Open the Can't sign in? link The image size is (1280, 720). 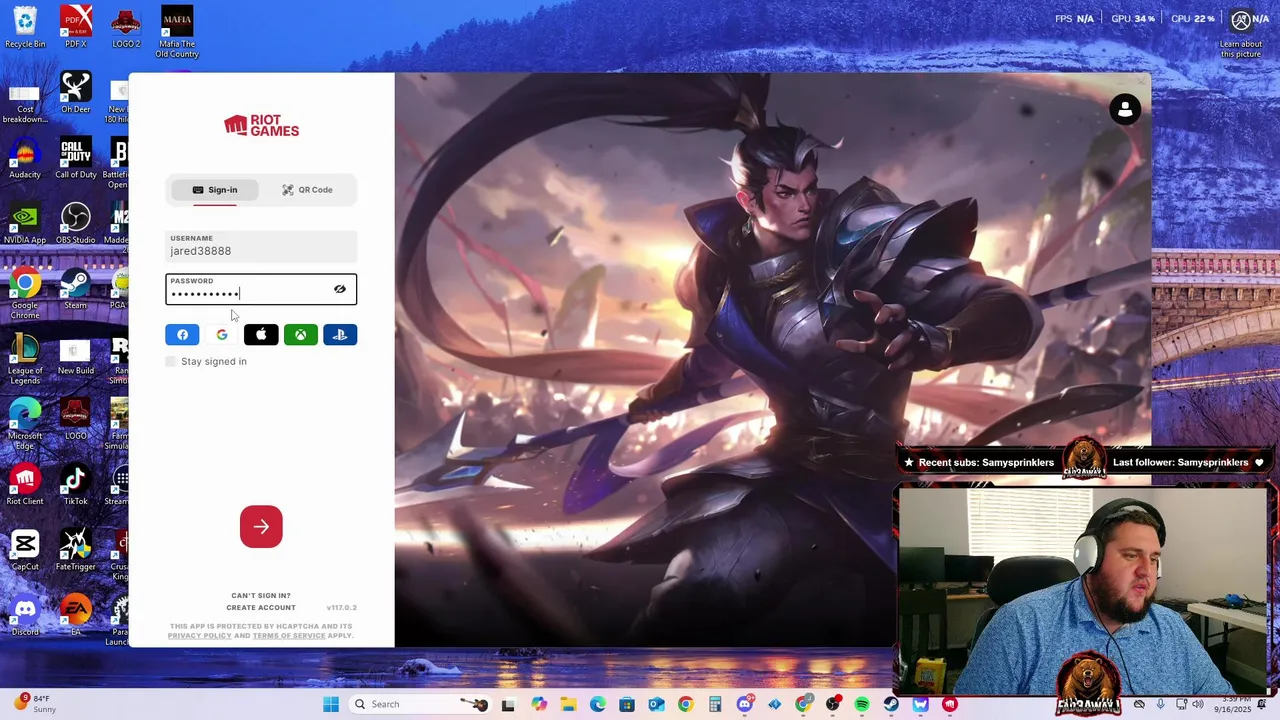pos(261,595)
